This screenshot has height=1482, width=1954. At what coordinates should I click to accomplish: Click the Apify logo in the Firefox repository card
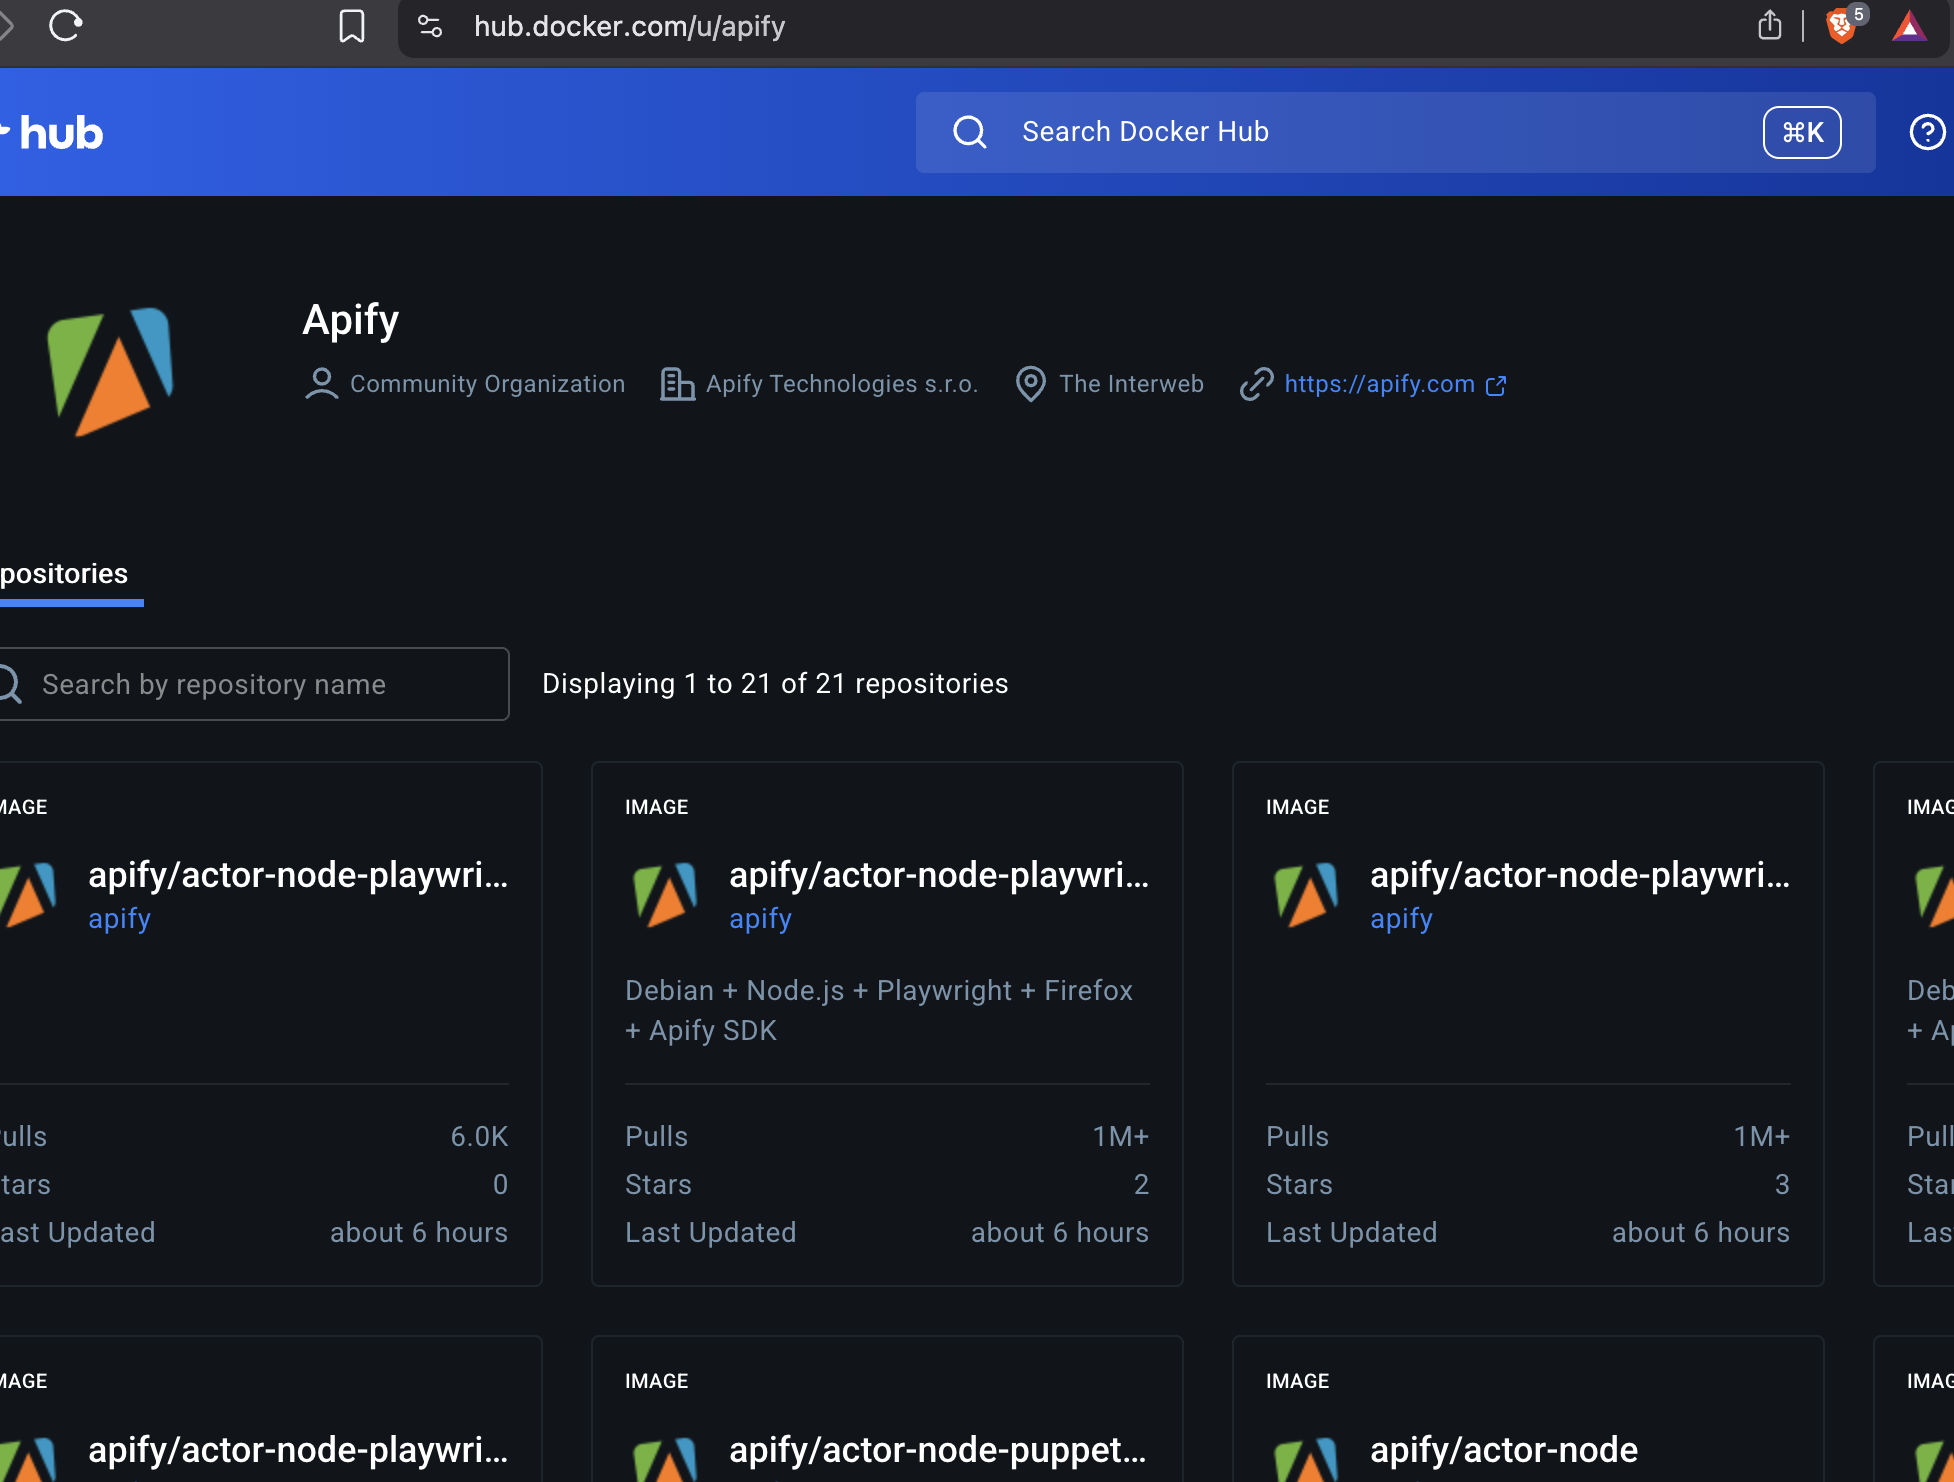(x=665, y=894)
